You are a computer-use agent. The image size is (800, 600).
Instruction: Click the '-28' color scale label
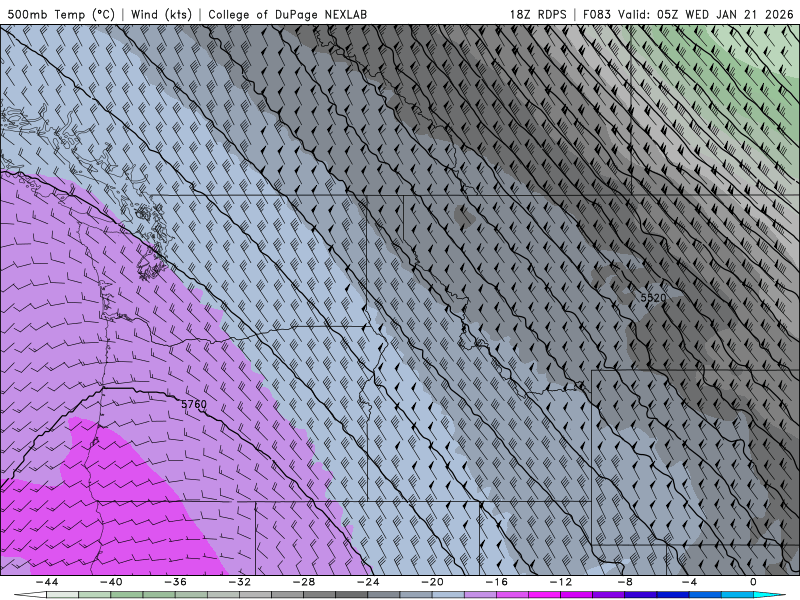[304, 582]
